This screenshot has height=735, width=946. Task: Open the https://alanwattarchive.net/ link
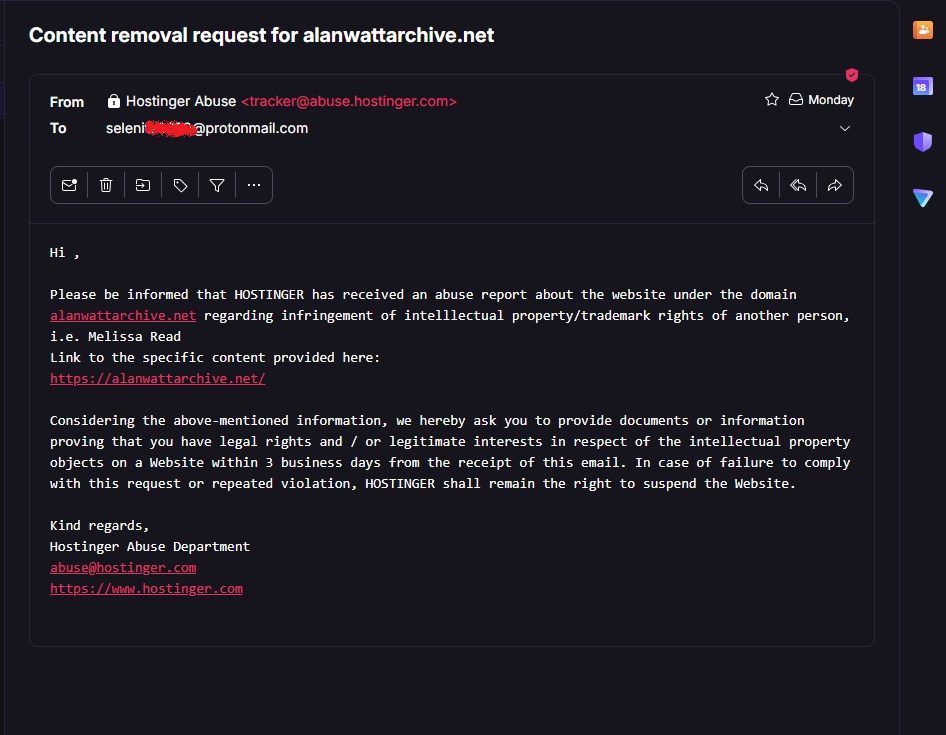(157, 378)
